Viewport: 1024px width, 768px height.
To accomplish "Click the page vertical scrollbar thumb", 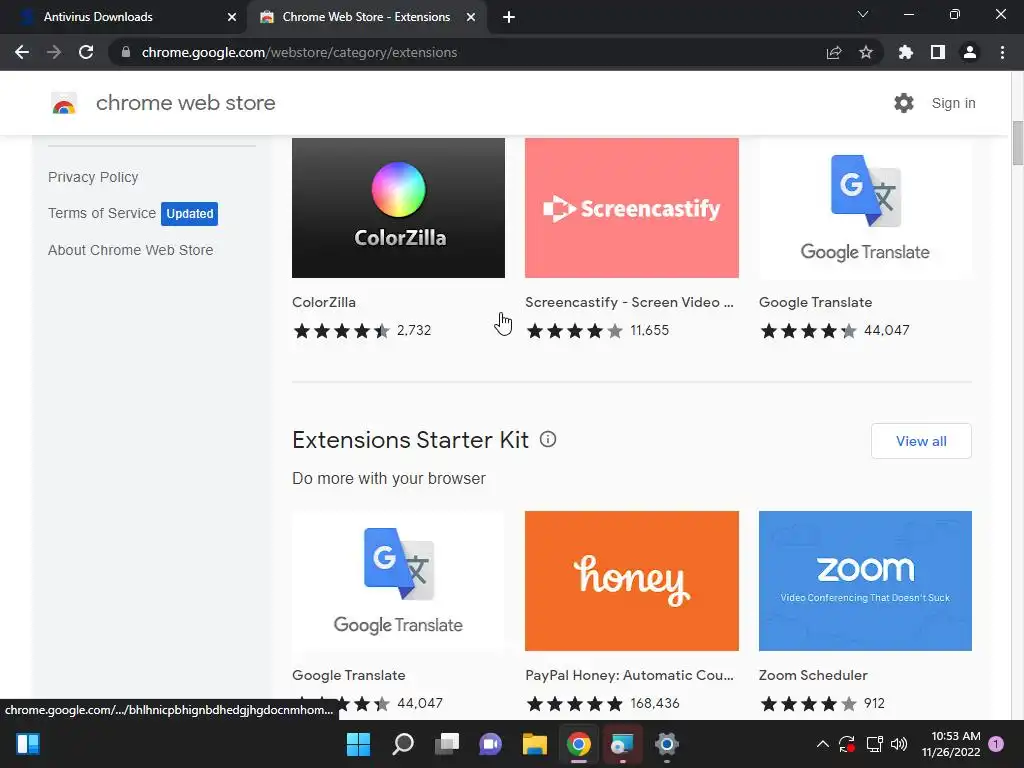I will tap(1017, 144).
